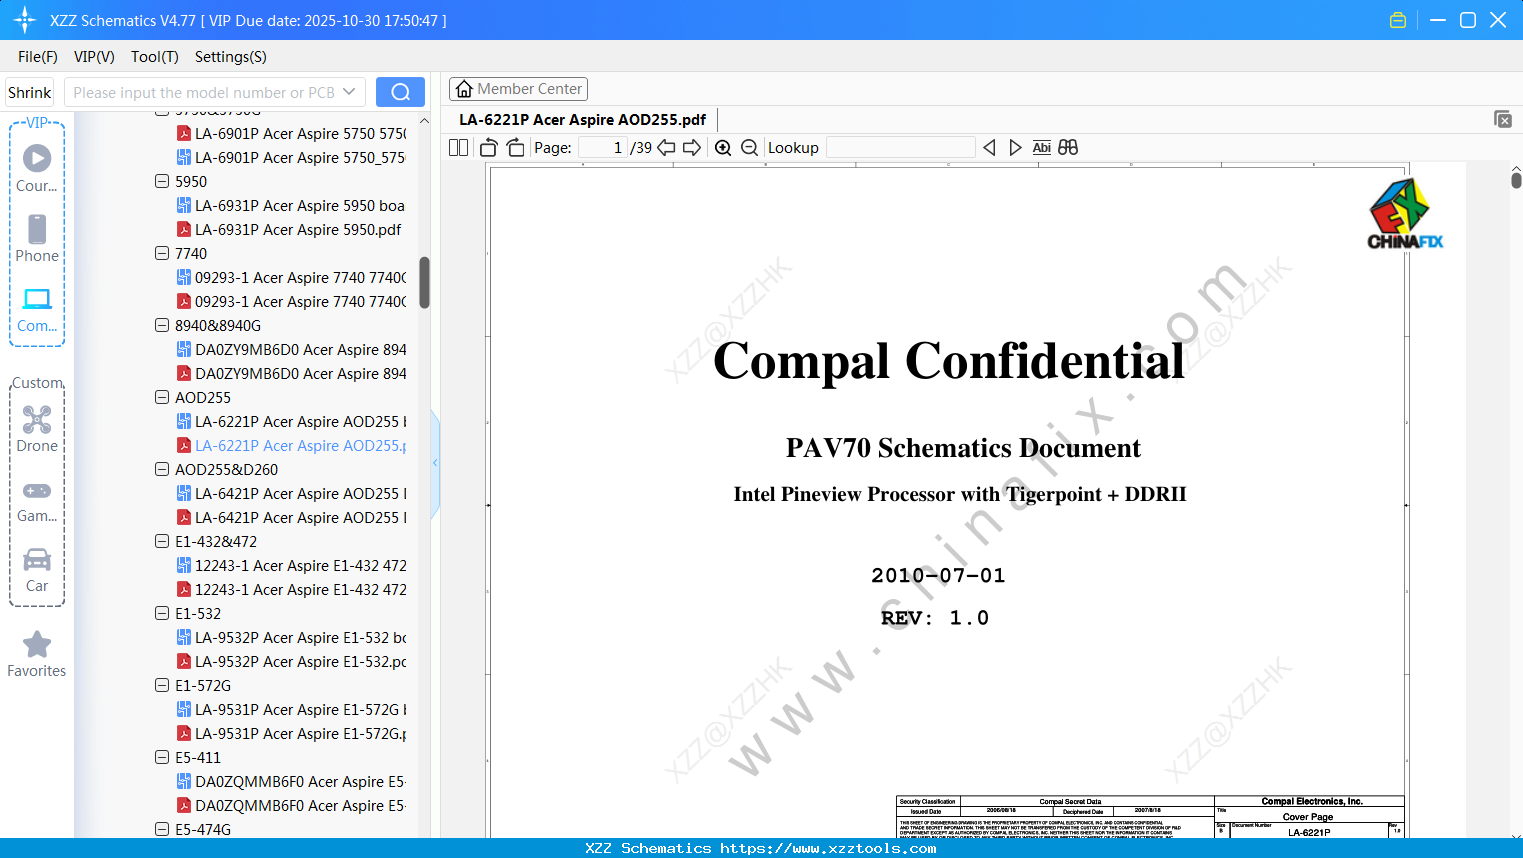1523x858 pixels.
Task: Open the File(F) menu
Action: click(38, 57)
